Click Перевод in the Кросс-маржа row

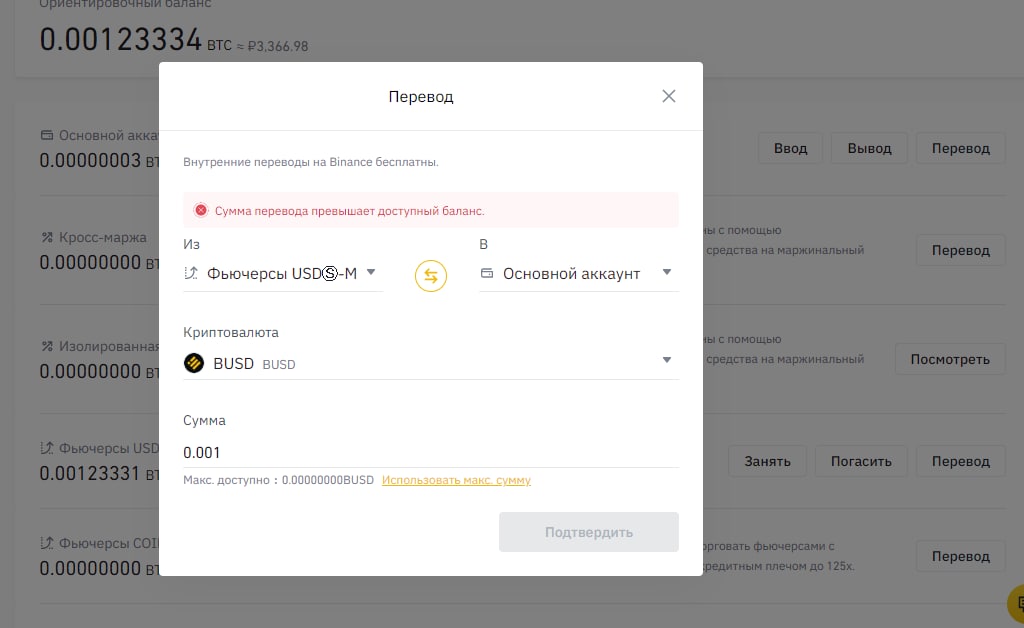point(961,250)
